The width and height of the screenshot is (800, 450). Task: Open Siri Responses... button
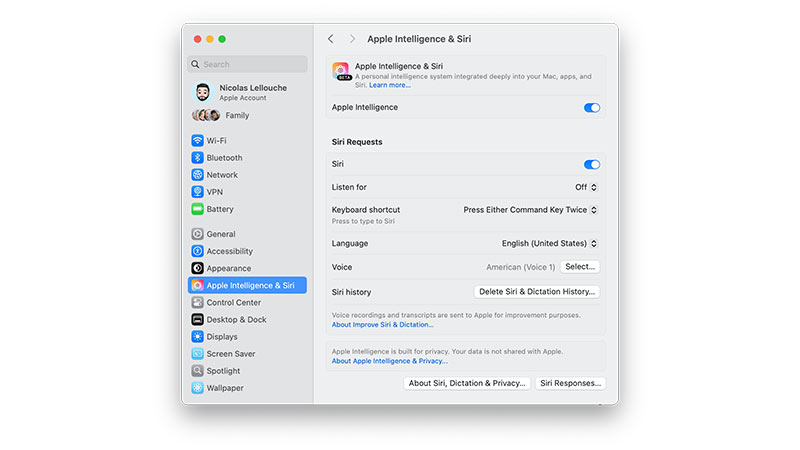point(570,383)
